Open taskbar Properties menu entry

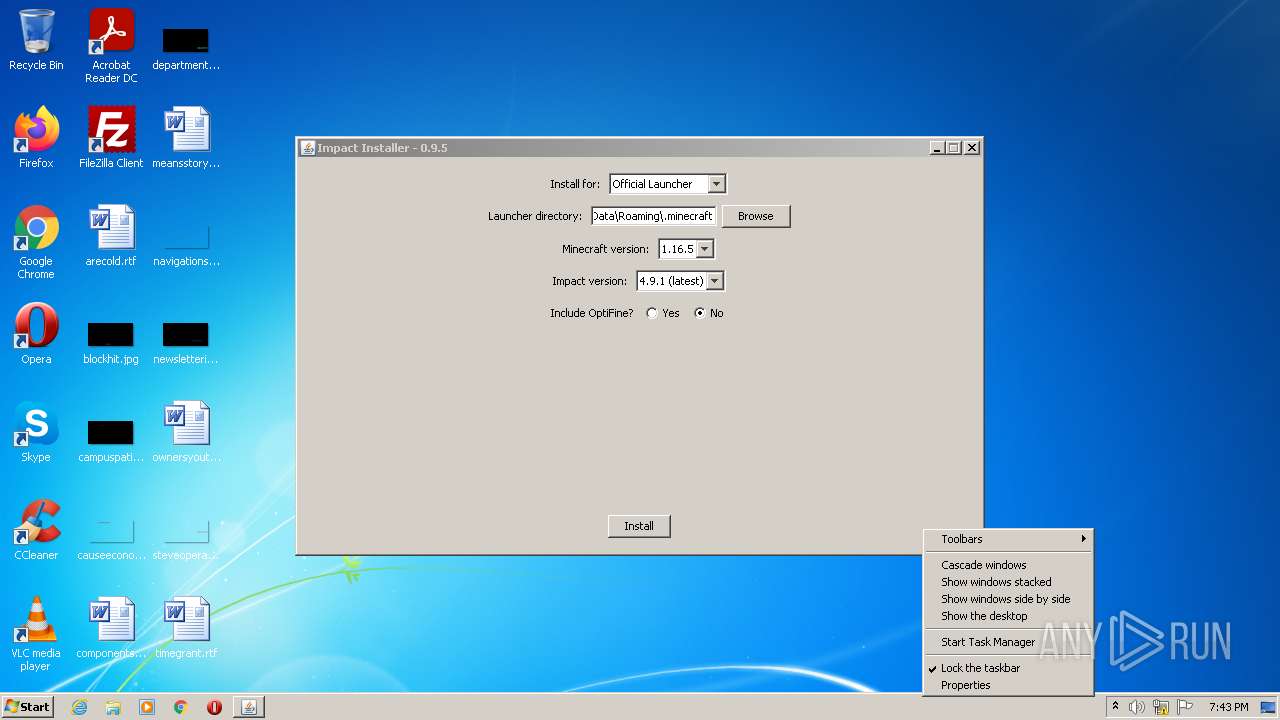(x=1008, y=685)
